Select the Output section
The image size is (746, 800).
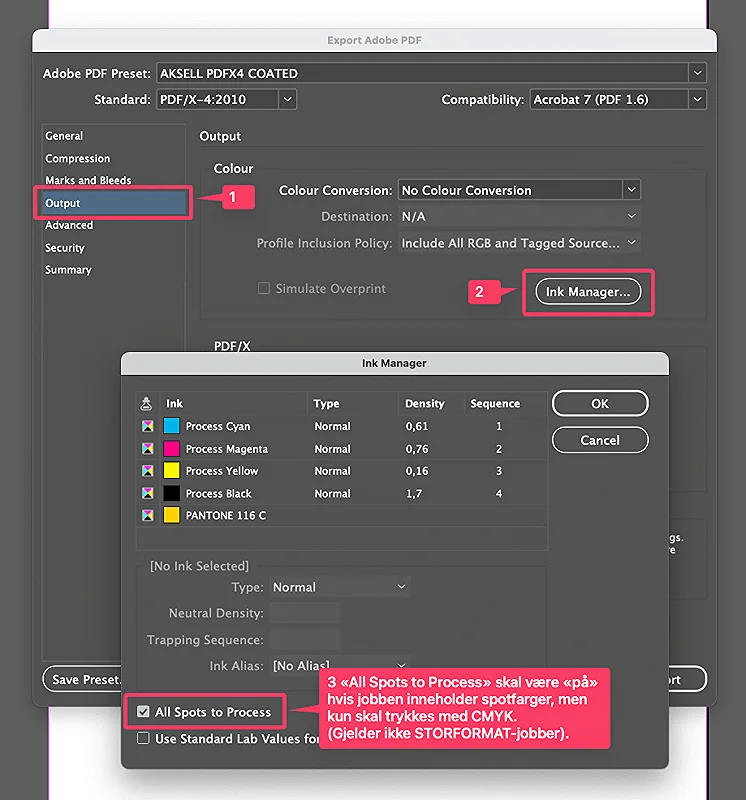[x=113, y=203]
